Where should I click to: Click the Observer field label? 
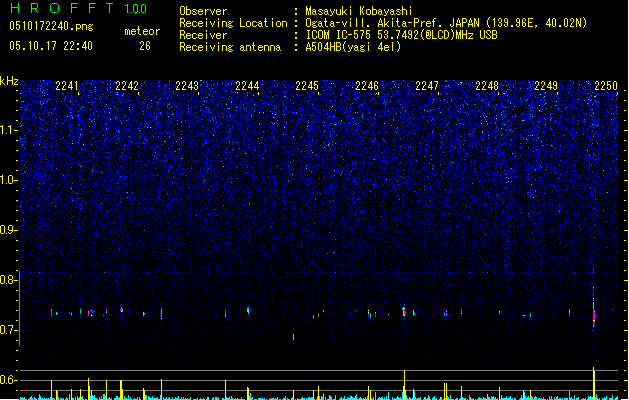click(x=203, y=11)
